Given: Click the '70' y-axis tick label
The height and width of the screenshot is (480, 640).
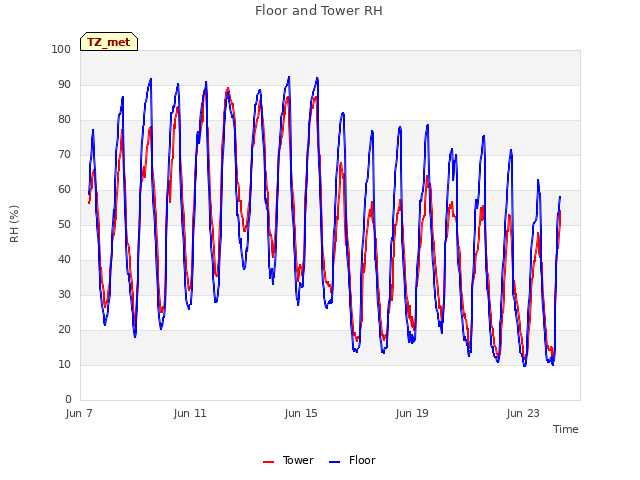Looking at the screenshot, I should [x=64, y=155].
